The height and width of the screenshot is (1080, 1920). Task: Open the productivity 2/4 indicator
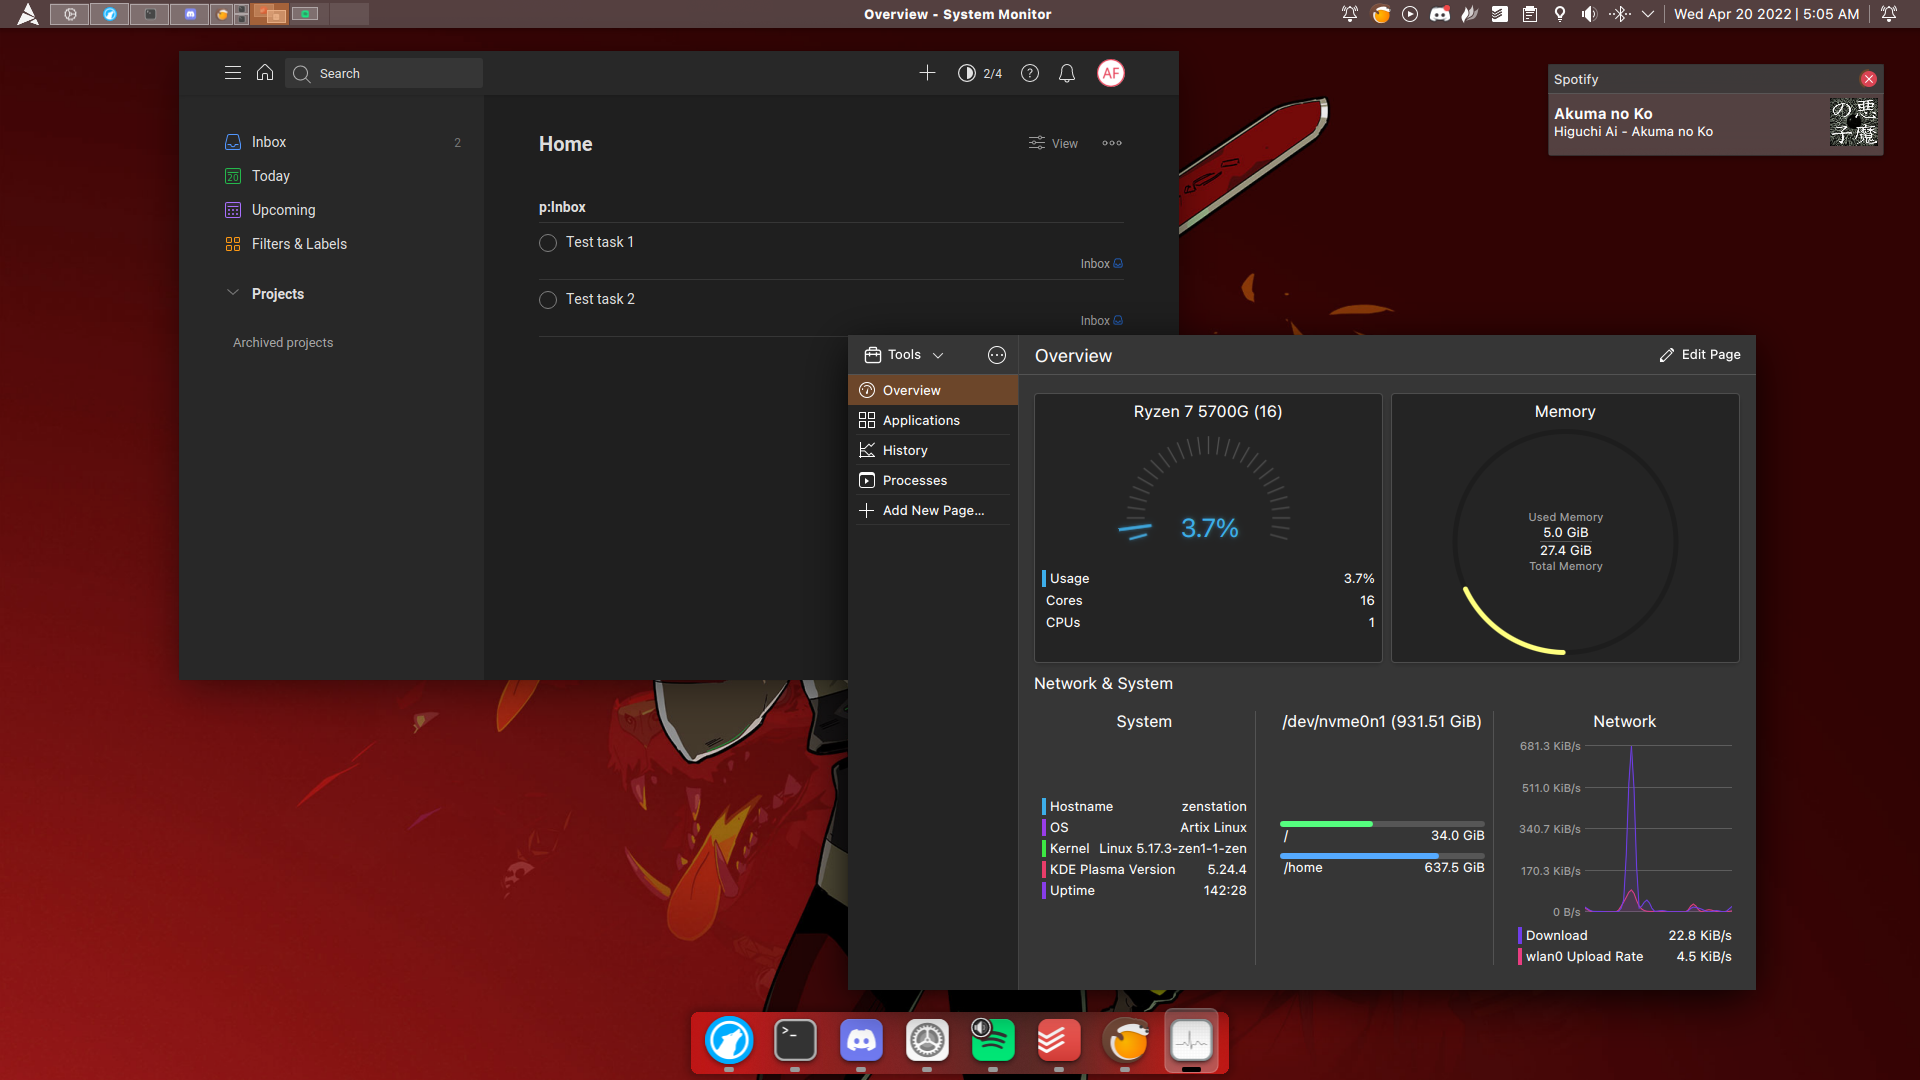click(x=980, y=73)
